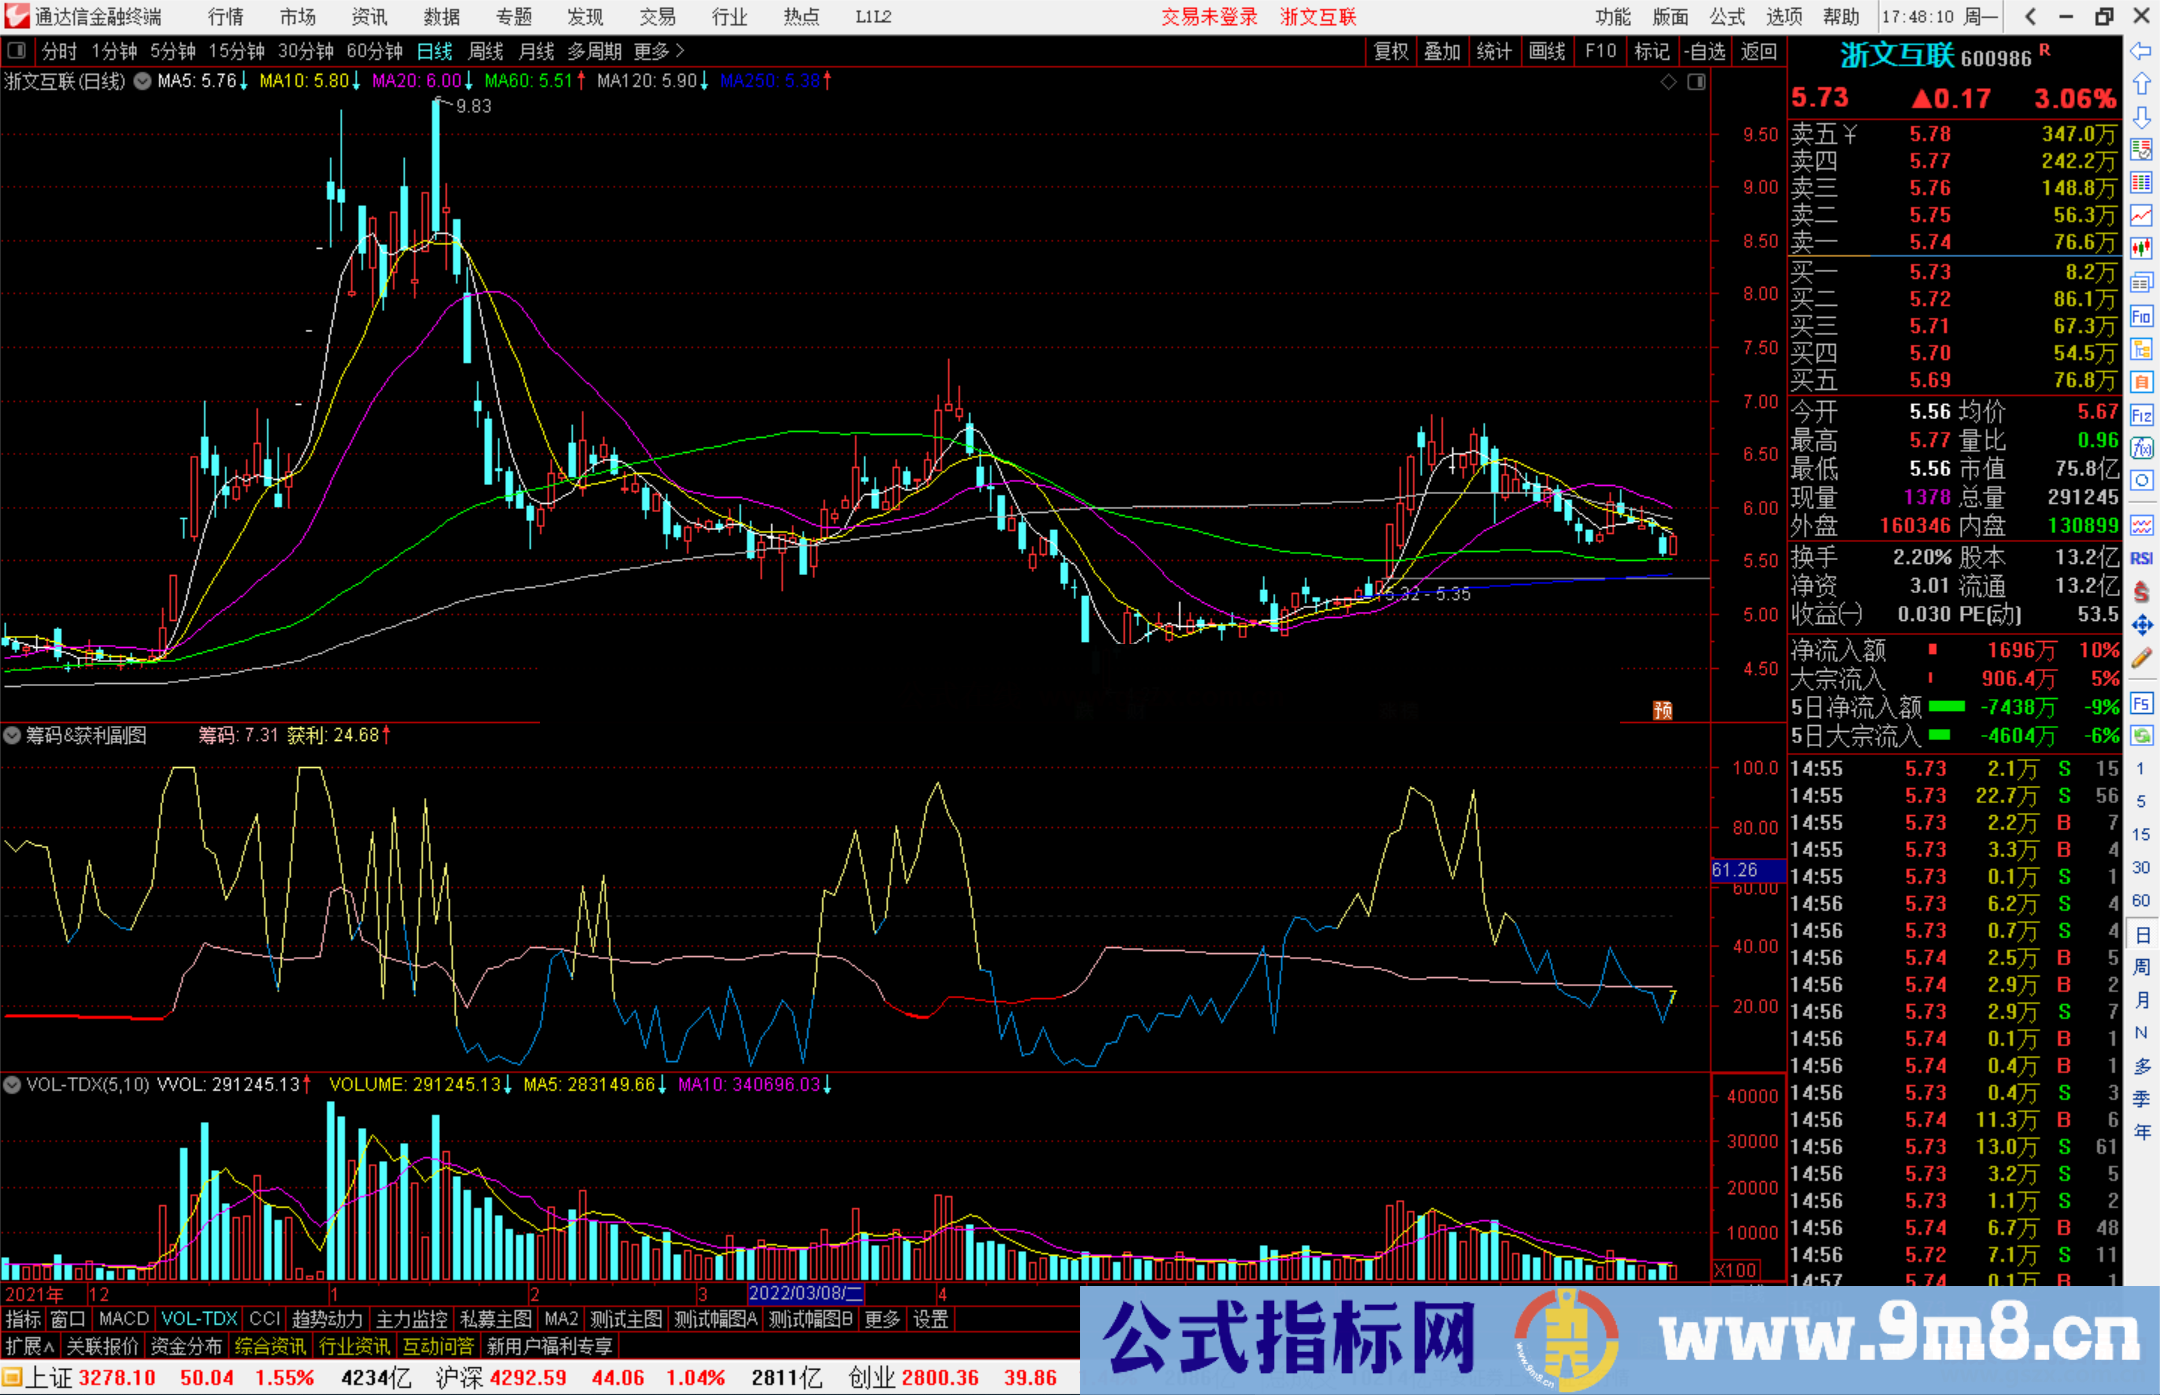The image size is (2160, 1395).
Task: Click the 预 orange marker on chart
Action: [1662, 710]
